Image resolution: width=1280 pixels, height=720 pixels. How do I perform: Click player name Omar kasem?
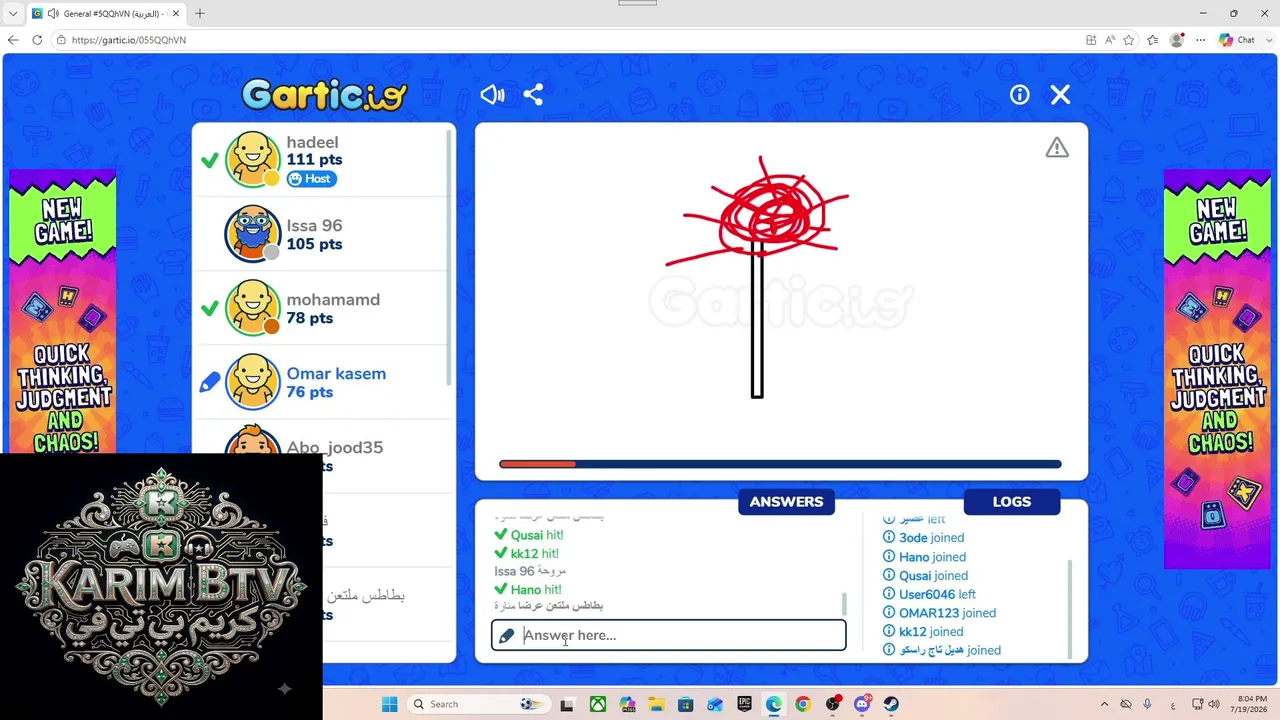click(x=336, y=374)
